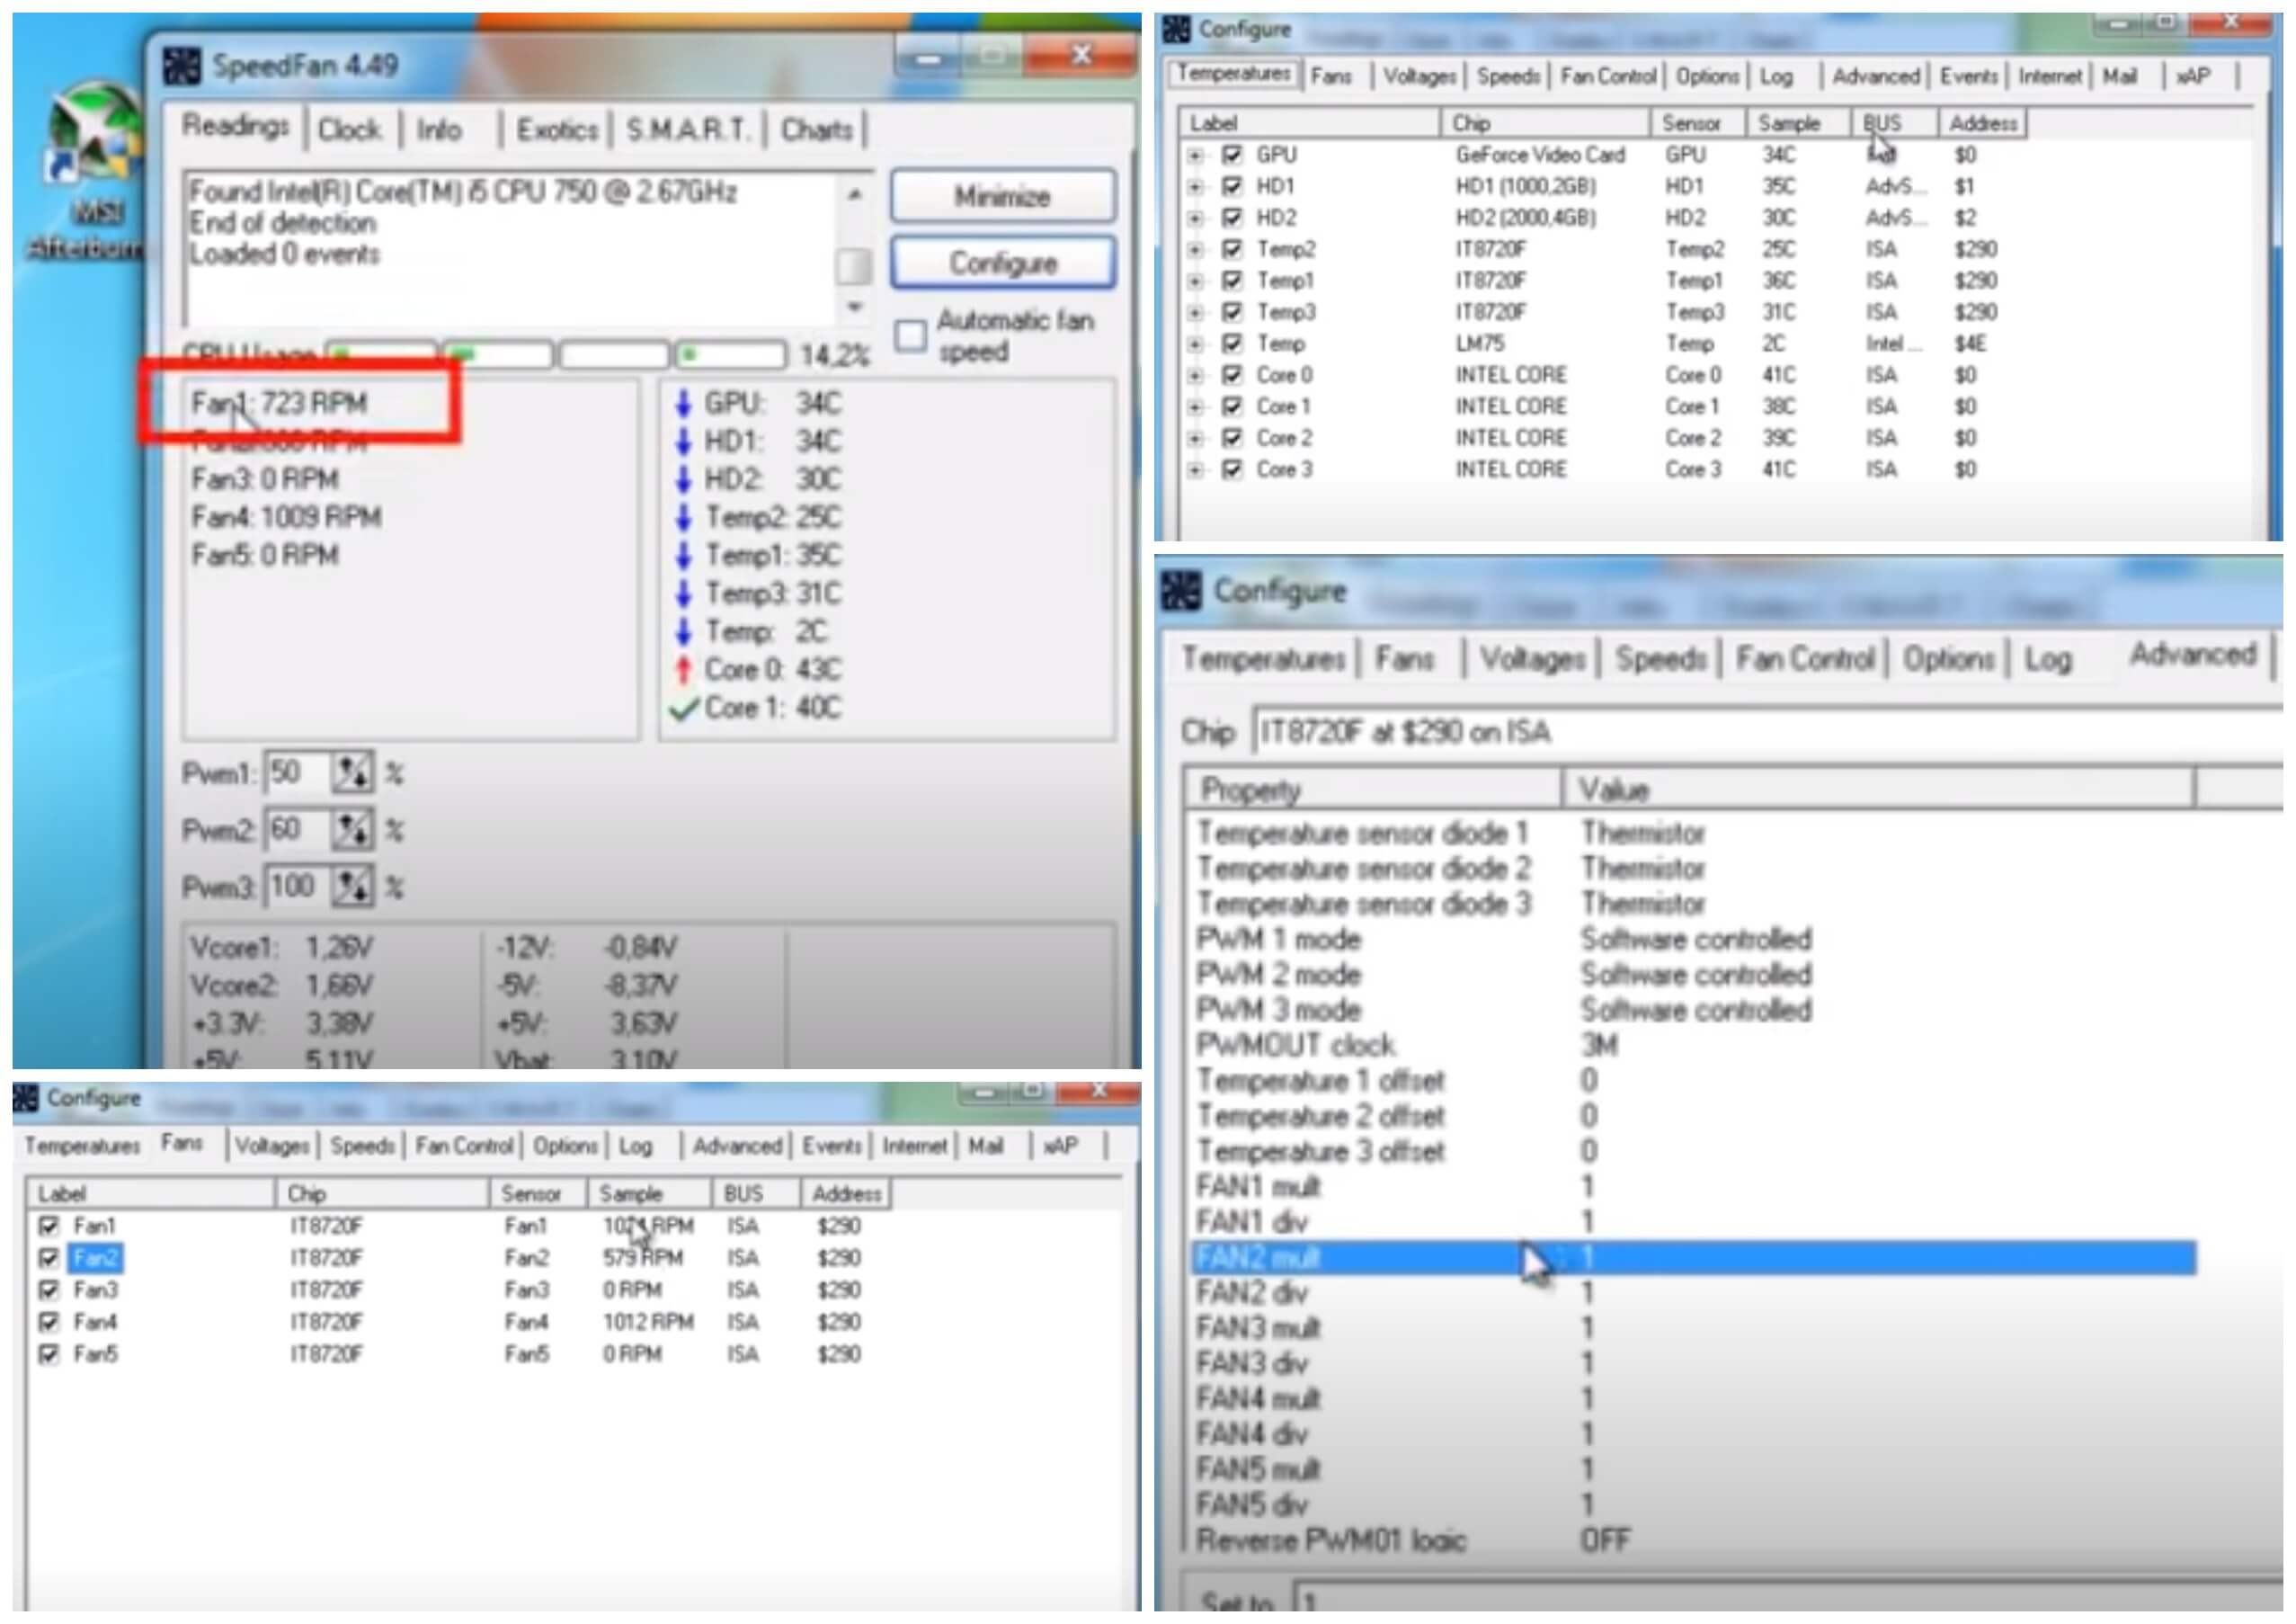2296x1624 pixels.
Task: Click into the Pwm3 value field
Action: click(298, 887)
